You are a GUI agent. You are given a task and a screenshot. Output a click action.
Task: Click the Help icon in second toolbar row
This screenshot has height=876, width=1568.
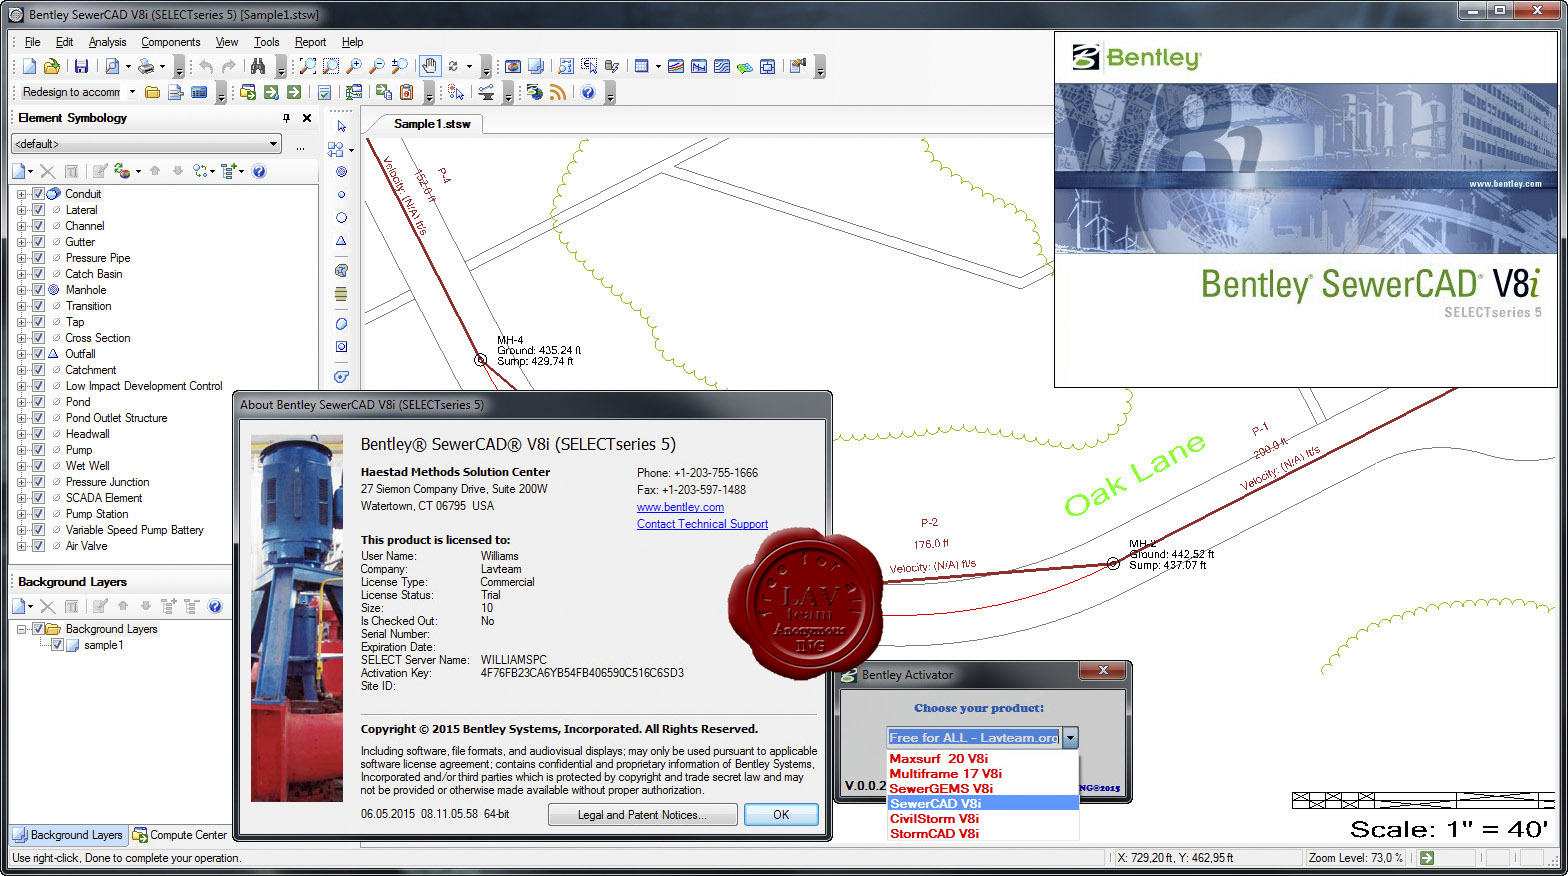(588, 92)
